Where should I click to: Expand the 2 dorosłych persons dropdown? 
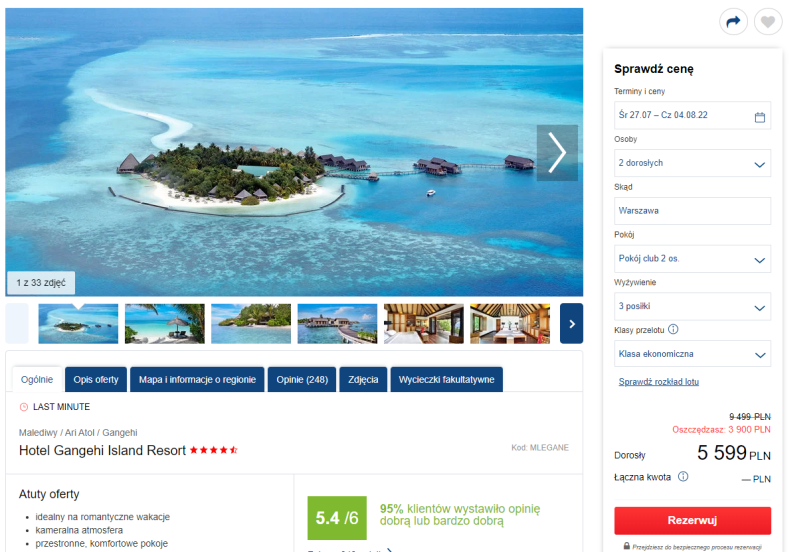(692, 163)
